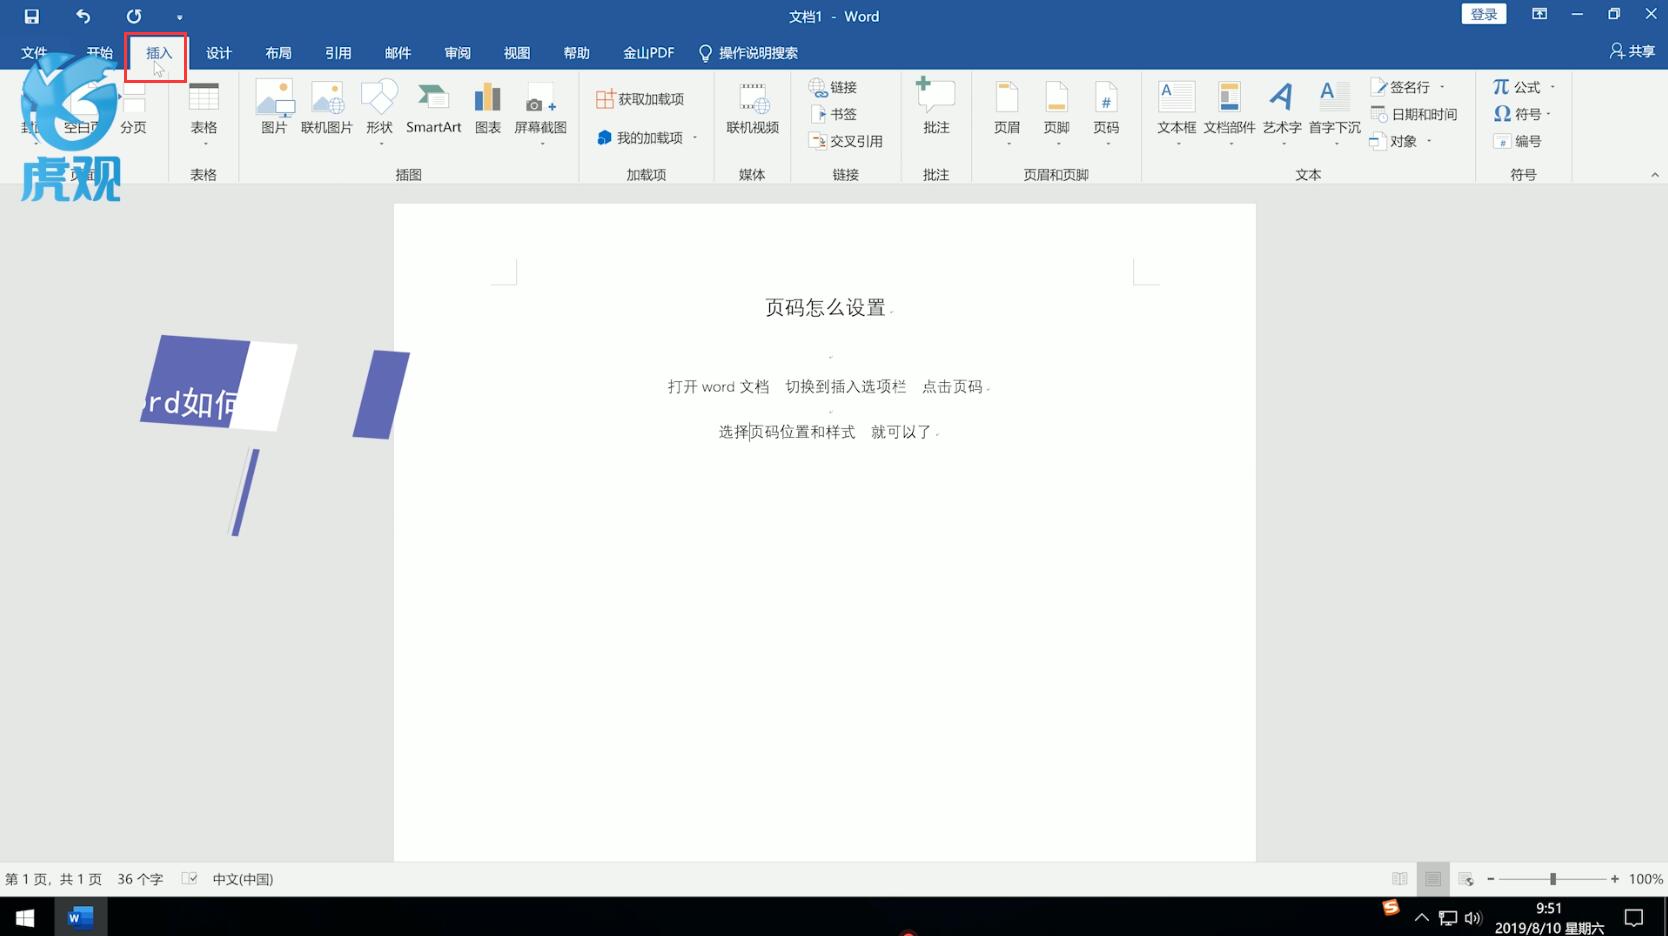Viewport: 1668px width, 936px height.
Task: Undo the last action
Action: pyautogui.click(x=83, y=16)
